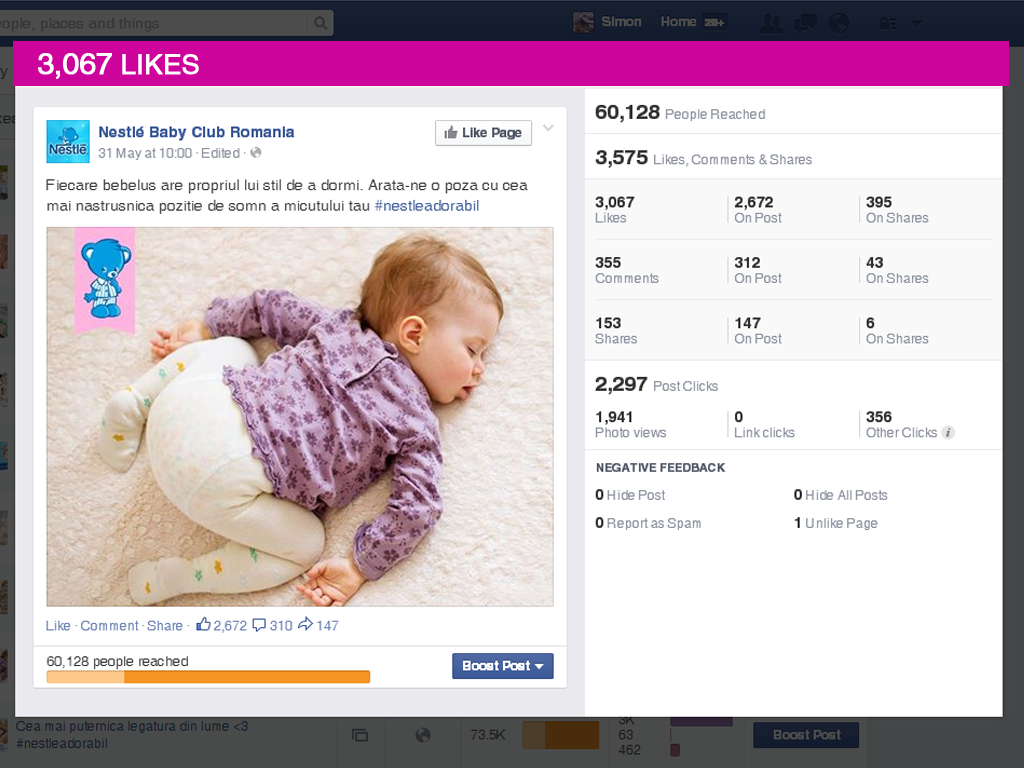Open the sleeping baby photo

coord(300,417)
